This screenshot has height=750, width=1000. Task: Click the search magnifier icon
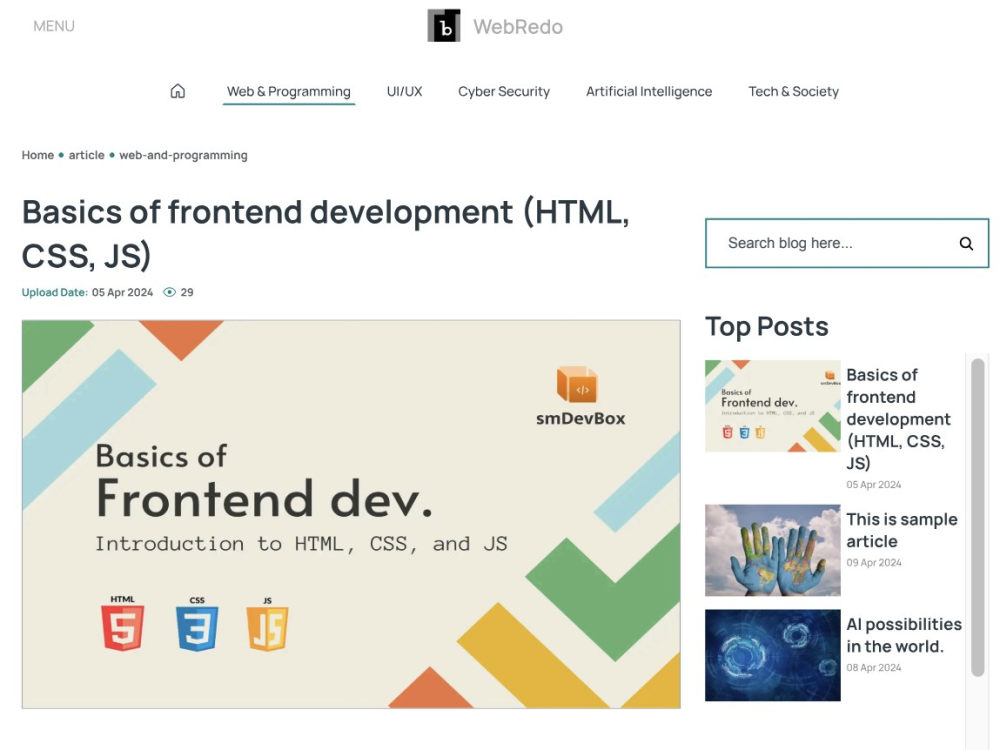coord(966,243)
